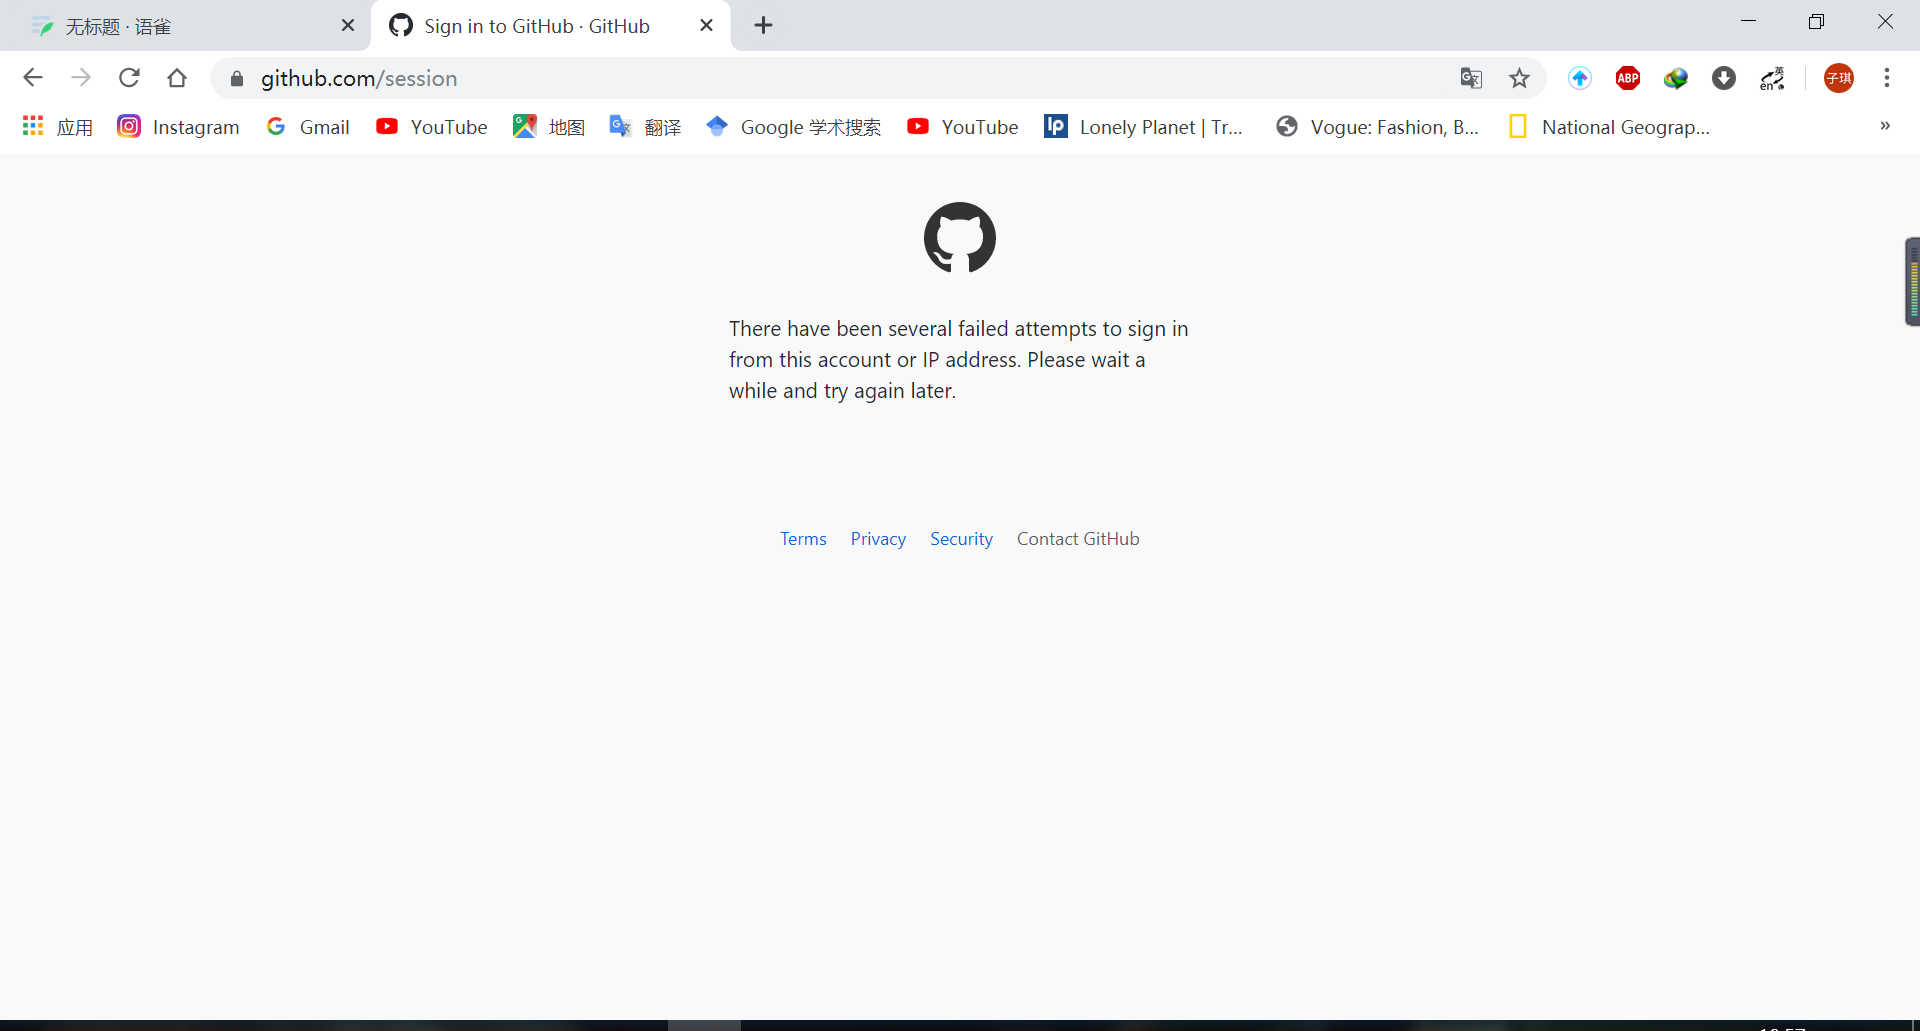Open the Privacy footer link
The height and width of the screenshot is (1031, 1920).
coord(878,539)
